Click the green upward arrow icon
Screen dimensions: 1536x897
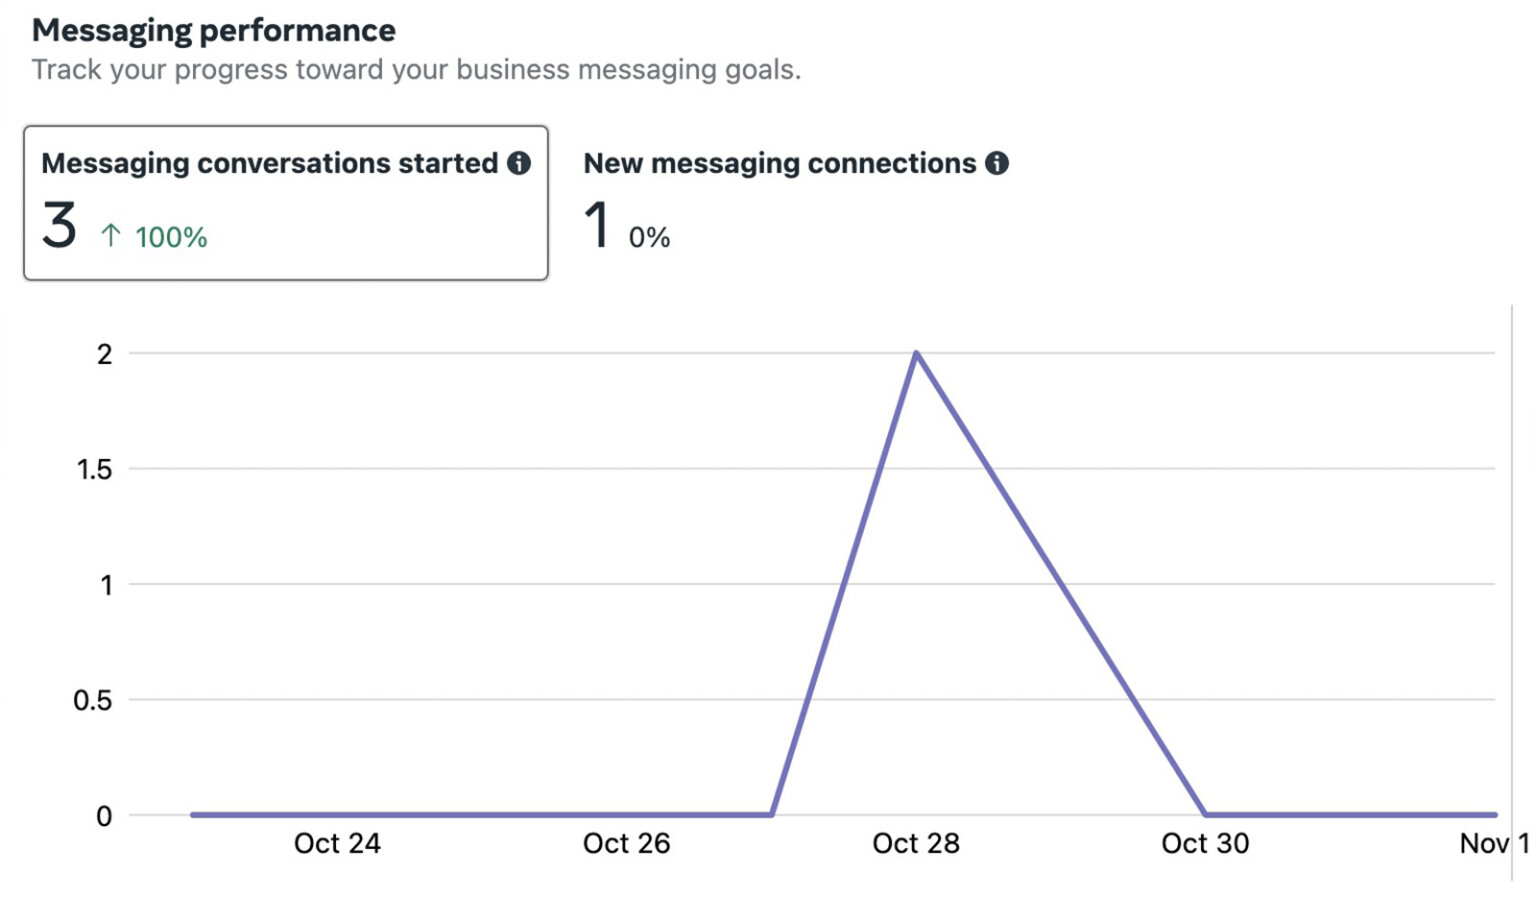pos(111,236)
